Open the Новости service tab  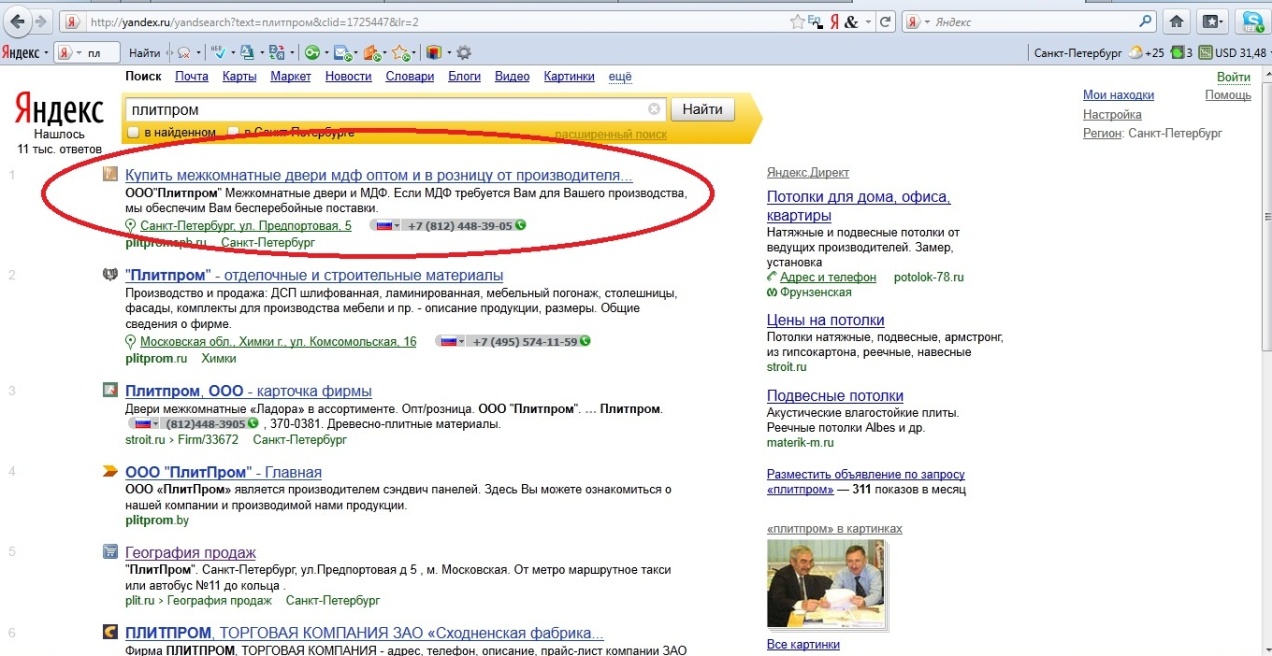tap(348, 76)
